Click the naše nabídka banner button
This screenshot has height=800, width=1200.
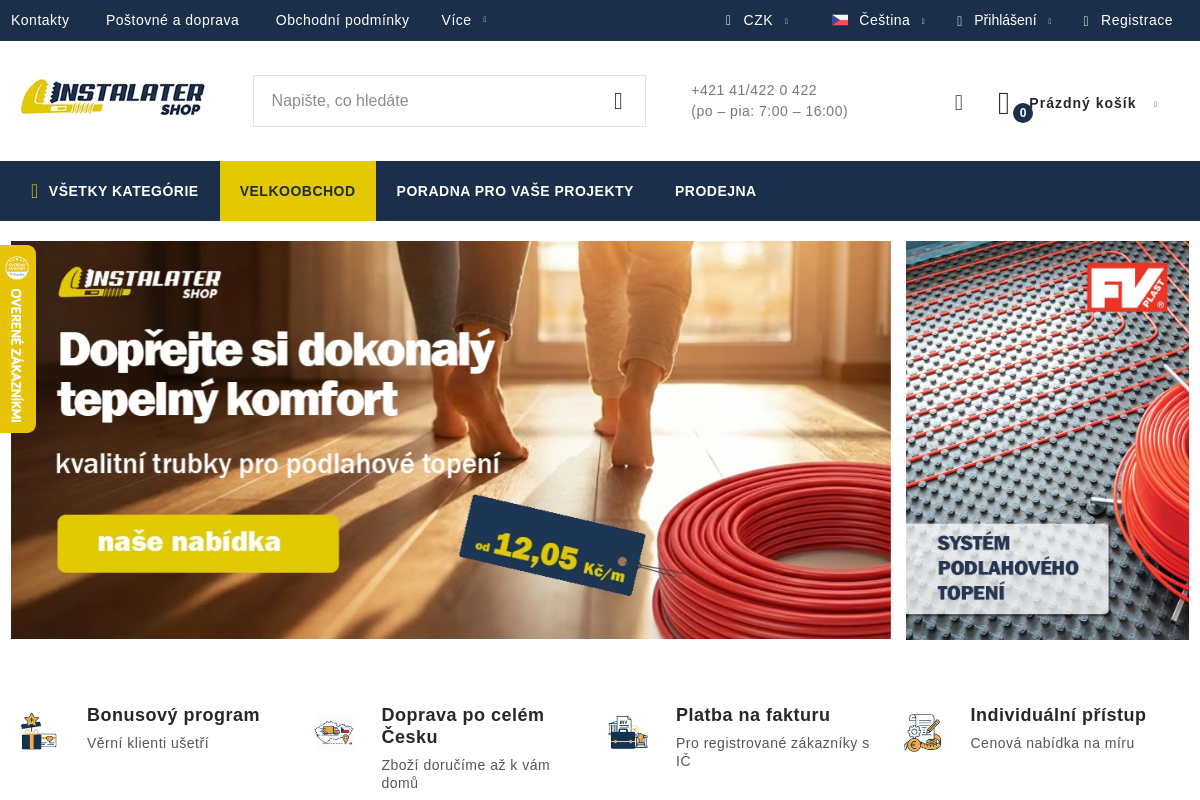(x=198, y=543)
